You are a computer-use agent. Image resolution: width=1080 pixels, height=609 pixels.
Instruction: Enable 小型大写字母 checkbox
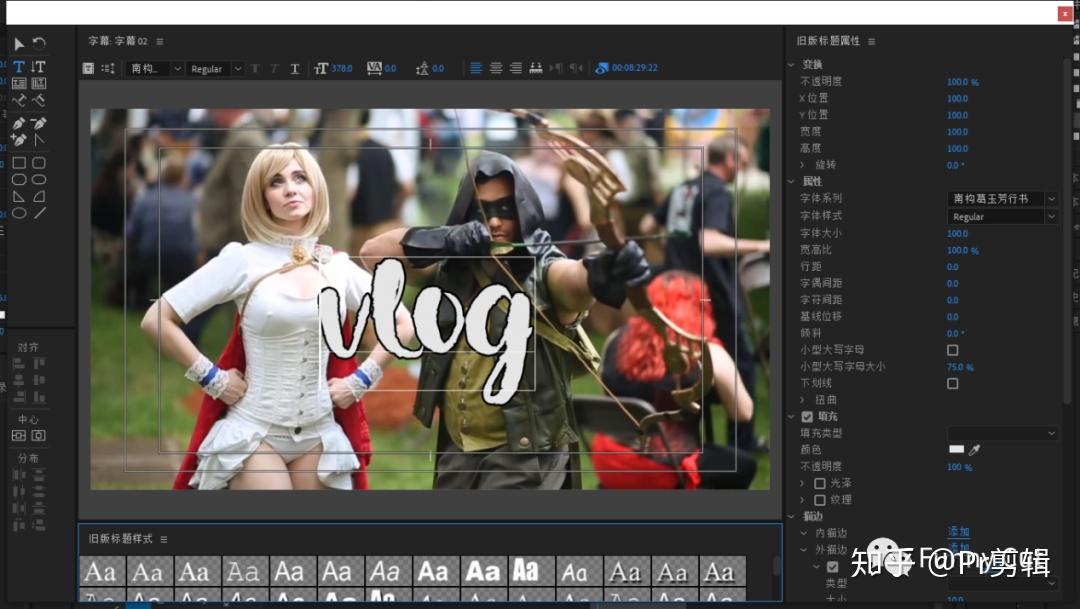(x=953, y=350)
